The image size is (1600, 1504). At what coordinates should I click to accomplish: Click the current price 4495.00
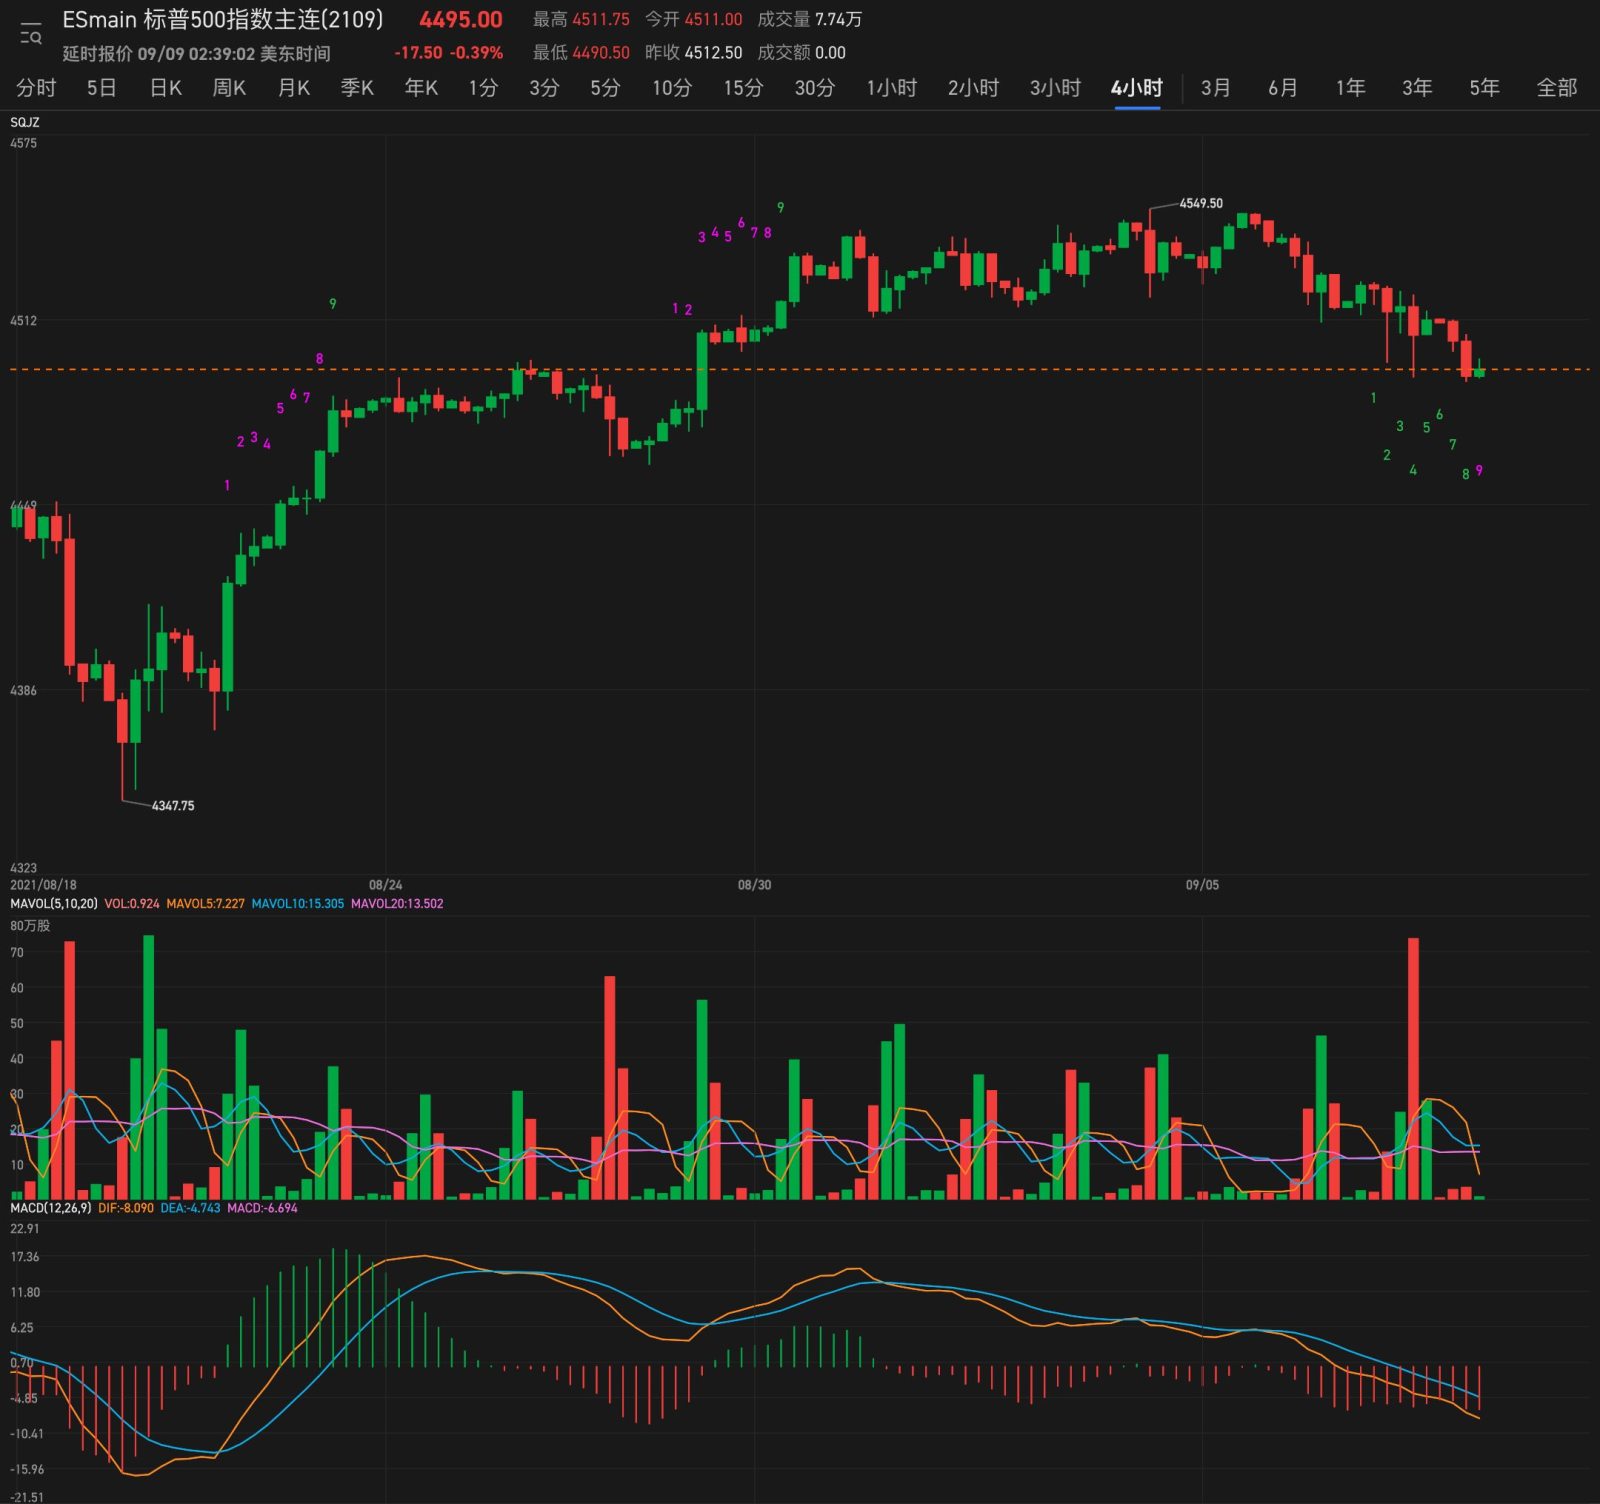click(461, 20)
